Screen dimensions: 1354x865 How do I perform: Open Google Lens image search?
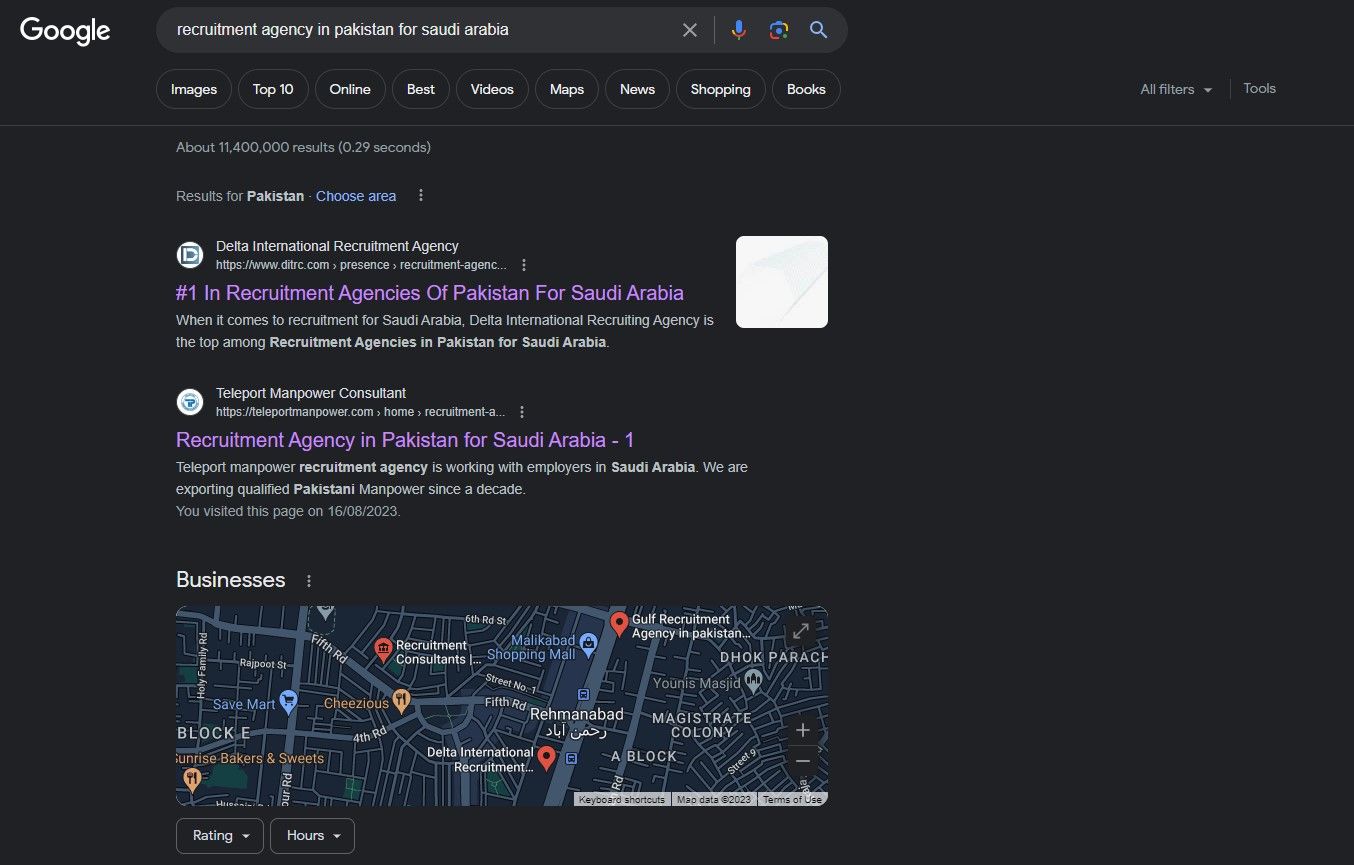[x=778, y=30]
